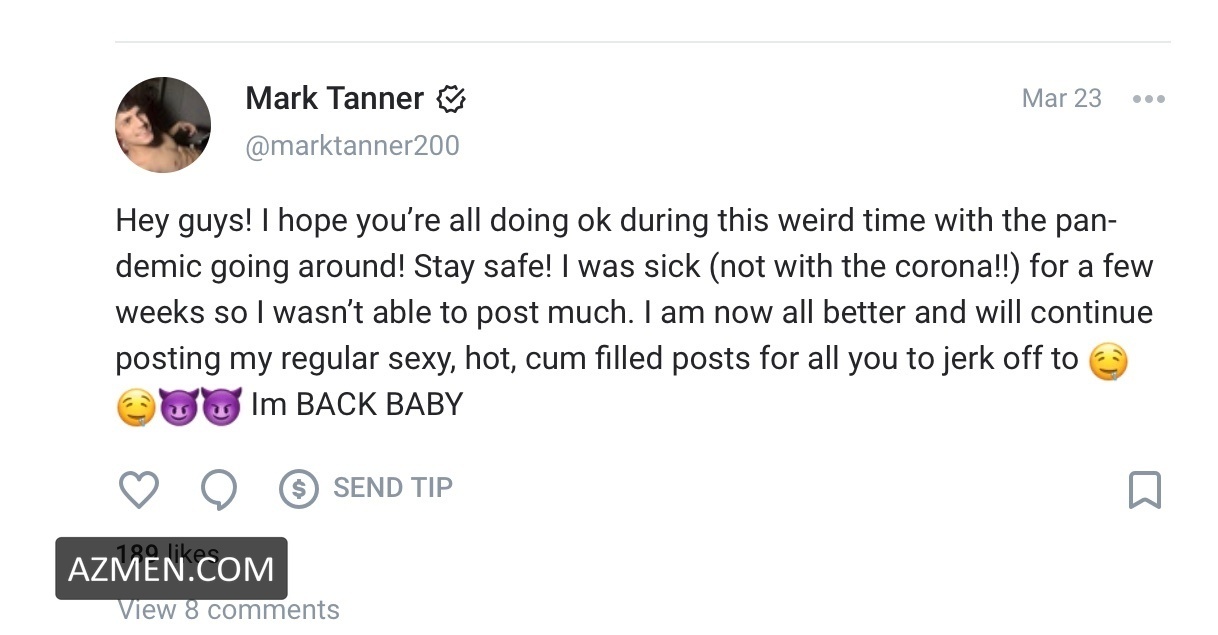Click the Mar 23 post date
Screen dimensions: 1218x635
coord(1061,99)
